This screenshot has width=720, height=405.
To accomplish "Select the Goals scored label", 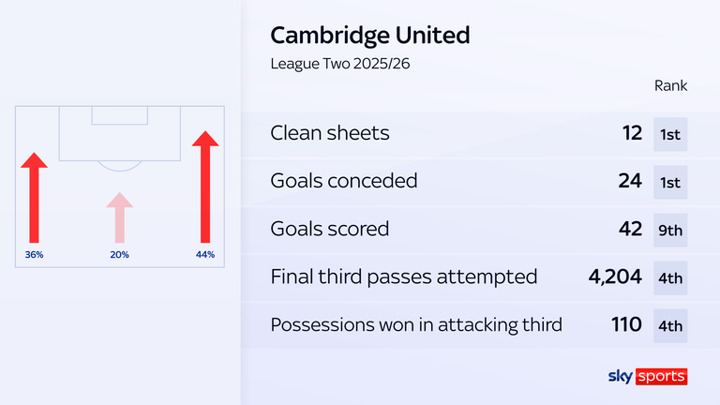I will click(330, 229).
